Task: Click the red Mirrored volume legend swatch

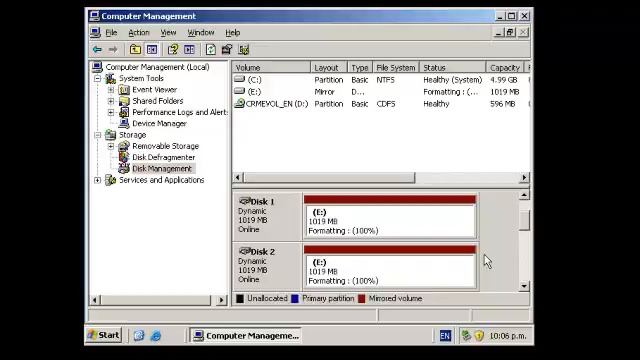Action: coord(362,298)
